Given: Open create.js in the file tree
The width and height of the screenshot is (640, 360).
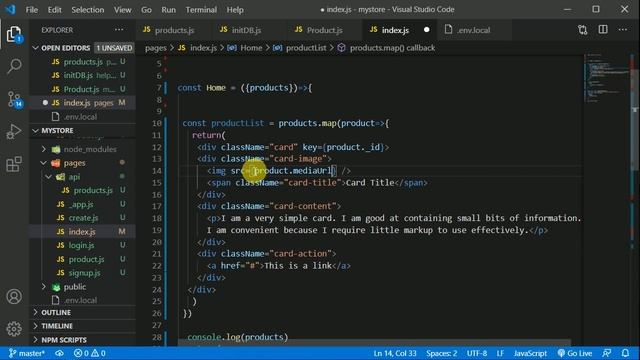Looking at the screenshot, I should (x=82, y=218).
